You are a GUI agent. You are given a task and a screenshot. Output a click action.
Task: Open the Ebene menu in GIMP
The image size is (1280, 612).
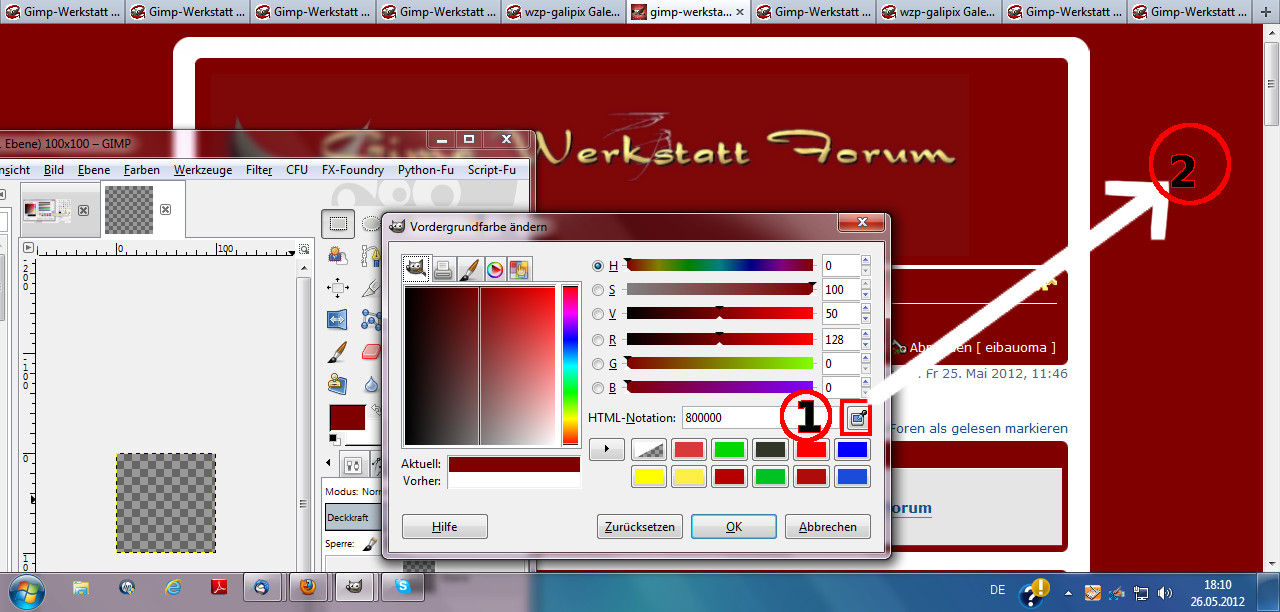coord(94,170)
